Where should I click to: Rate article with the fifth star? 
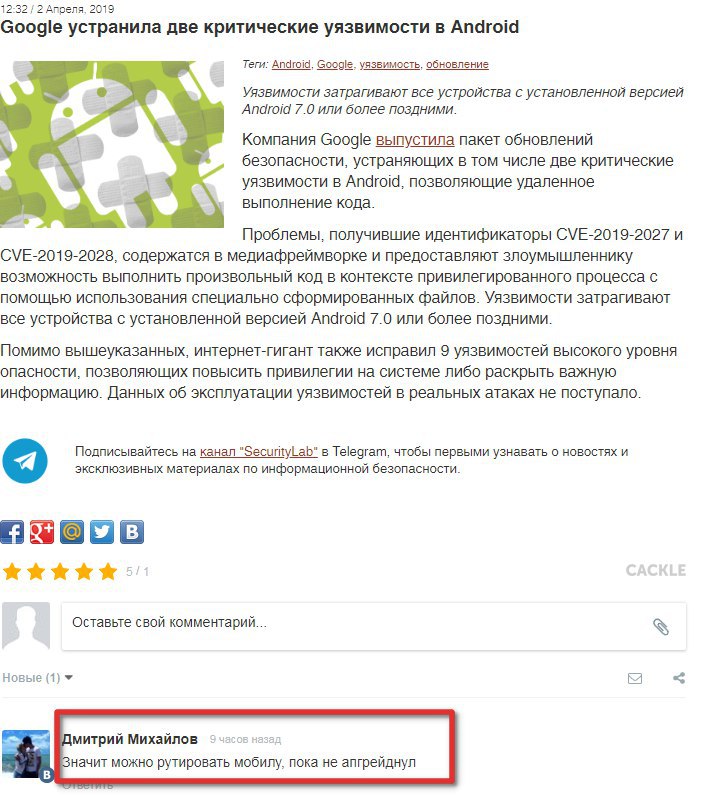(108, 571)
